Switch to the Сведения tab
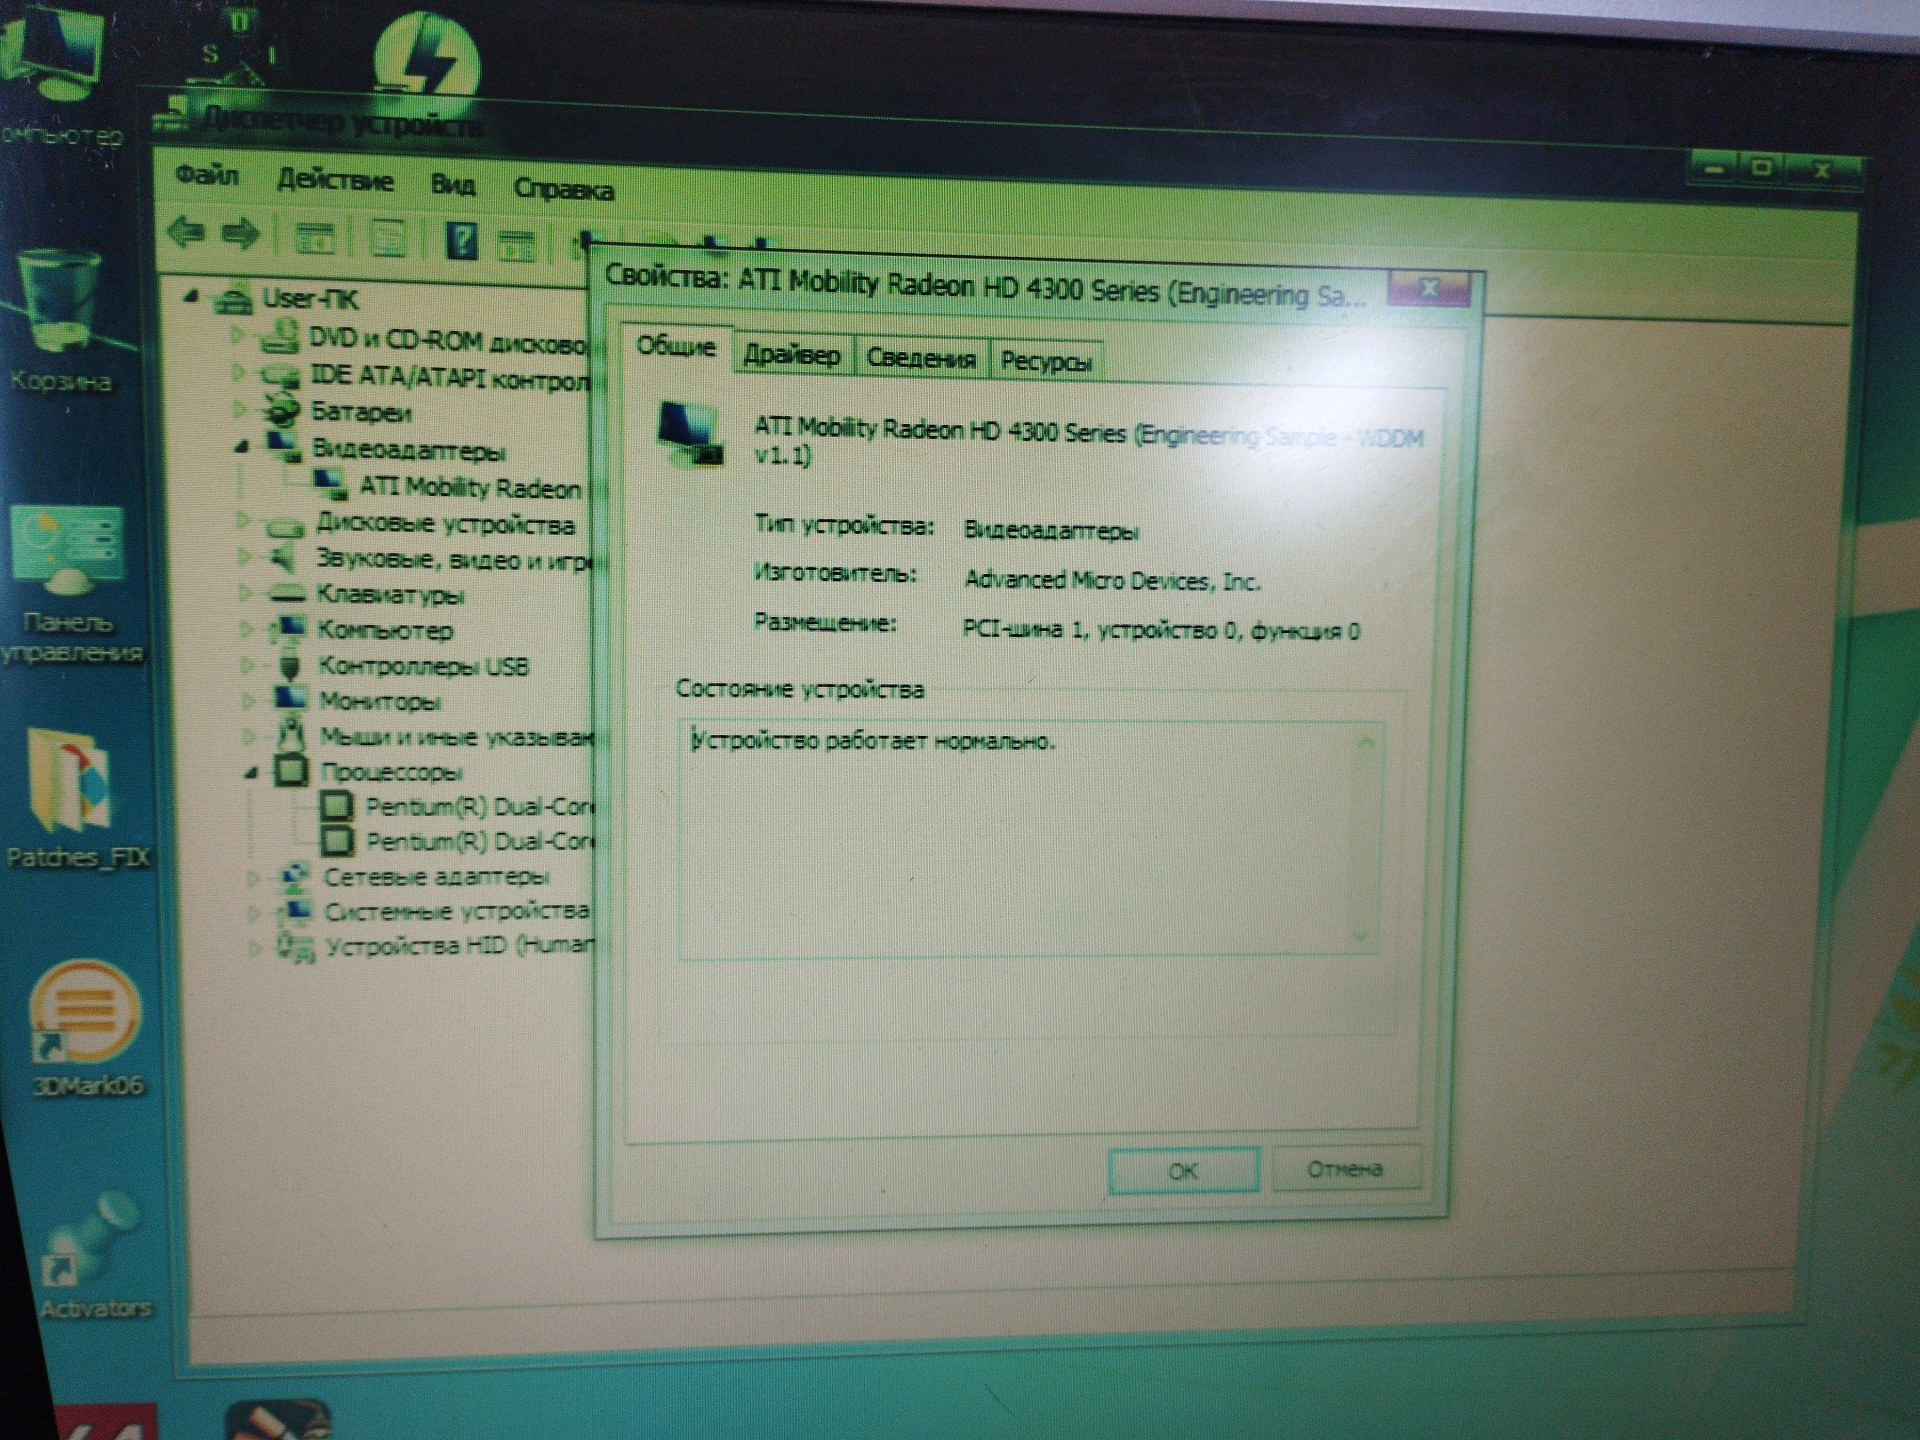 (921, 358)
